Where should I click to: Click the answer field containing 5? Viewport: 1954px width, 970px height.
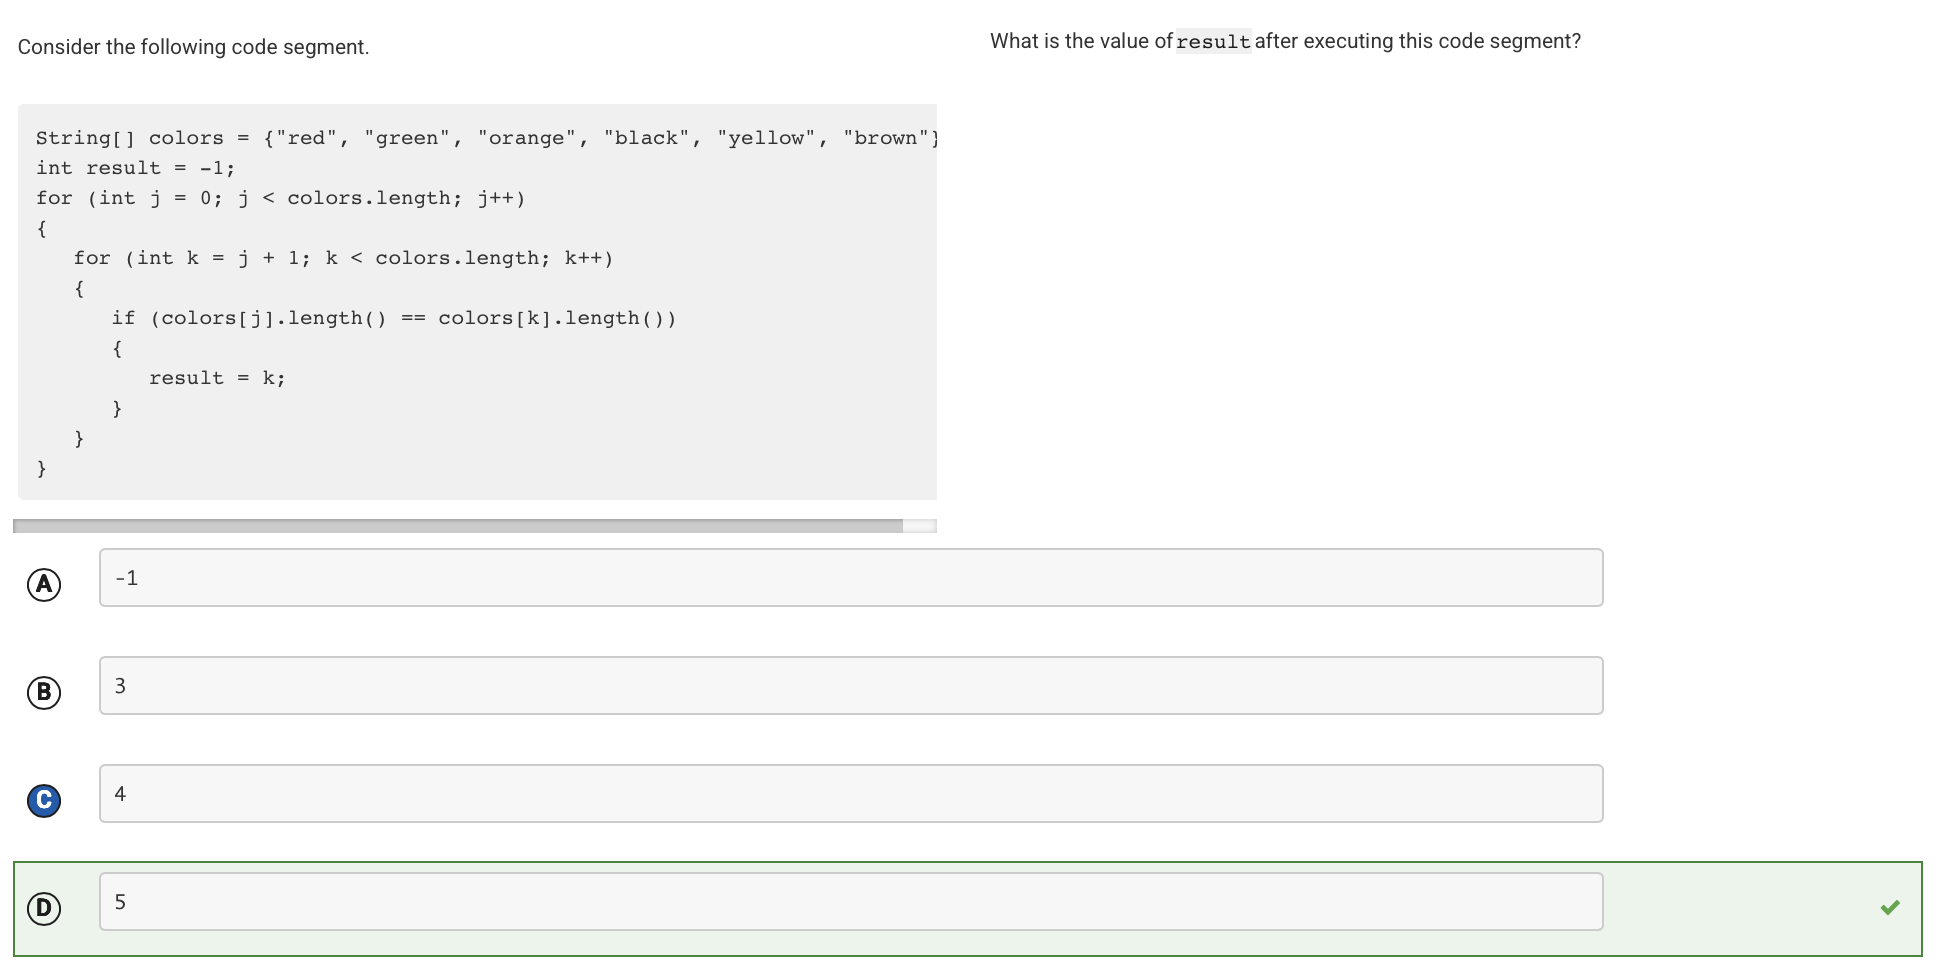850,901
